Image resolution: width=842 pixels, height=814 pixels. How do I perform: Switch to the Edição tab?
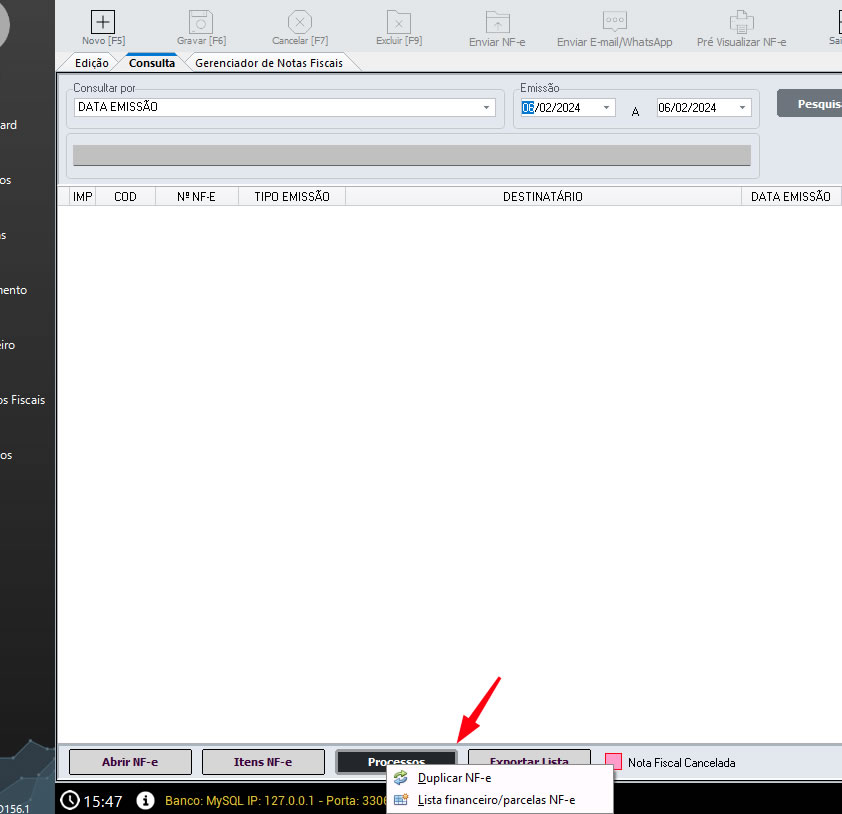(92, 63)
